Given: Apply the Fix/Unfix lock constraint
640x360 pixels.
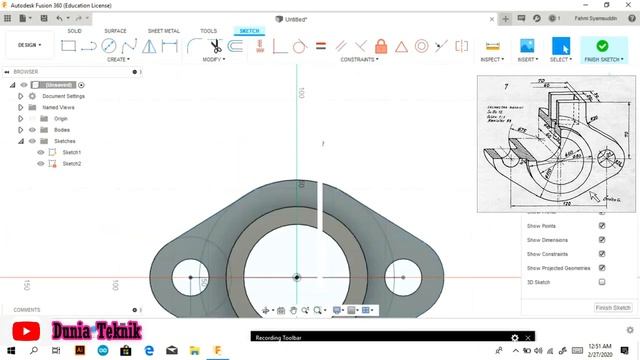Looking at the screenshot, I should pos(381,46).
